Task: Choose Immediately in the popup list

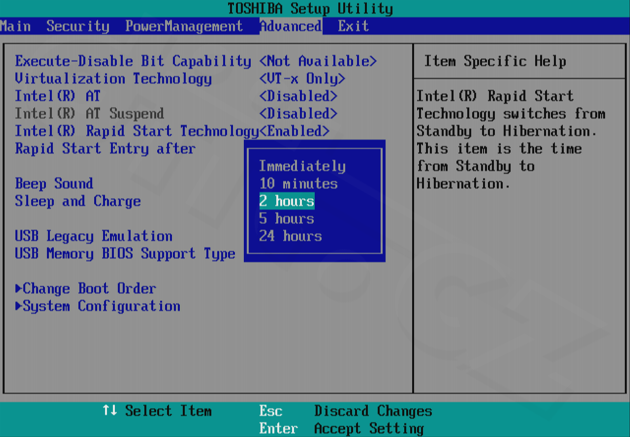Action: click(302, 166)
